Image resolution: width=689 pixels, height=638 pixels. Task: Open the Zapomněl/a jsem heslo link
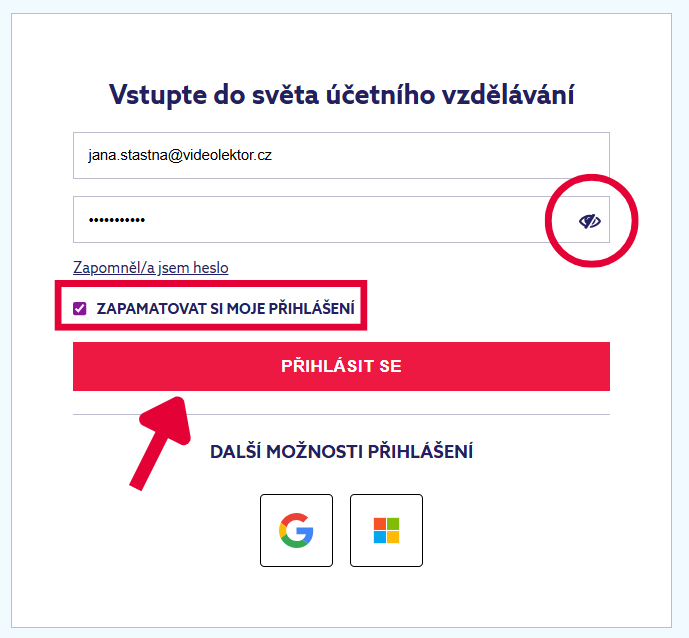coord(151,268)
